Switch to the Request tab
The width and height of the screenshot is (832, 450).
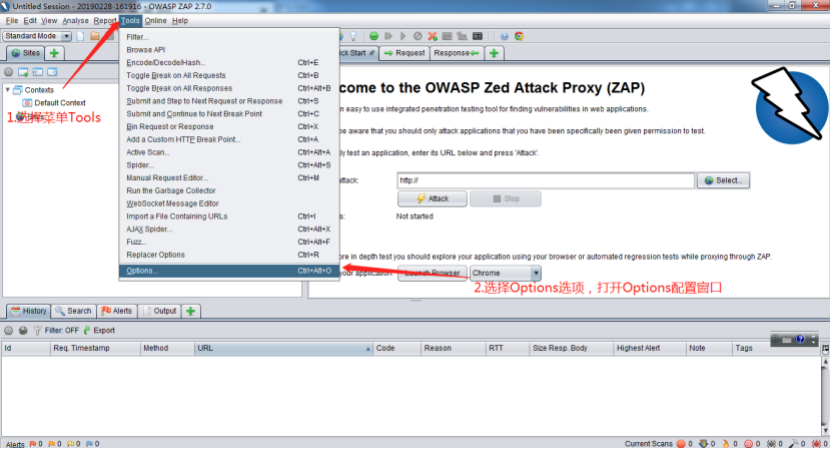coord(404,53)
